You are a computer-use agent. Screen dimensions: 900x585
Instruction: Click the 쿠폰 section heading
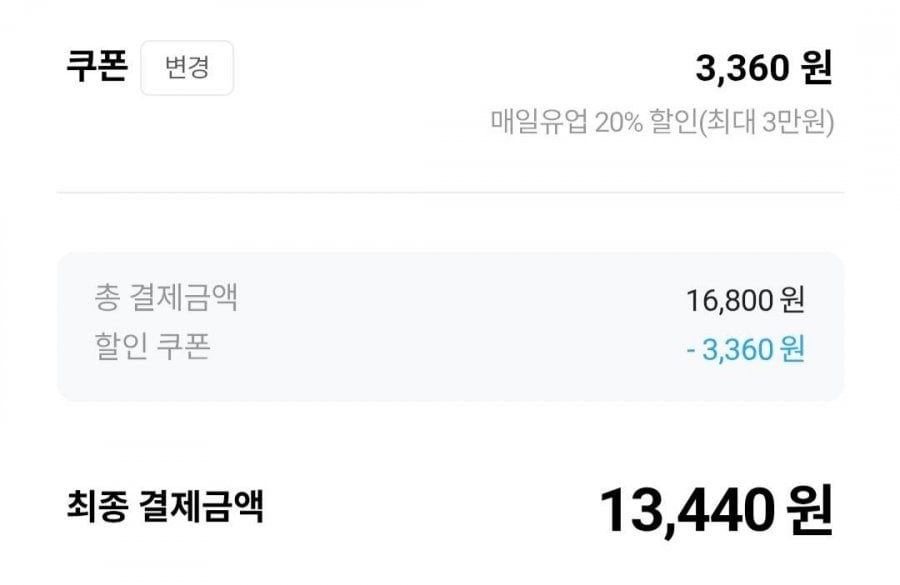96,67
